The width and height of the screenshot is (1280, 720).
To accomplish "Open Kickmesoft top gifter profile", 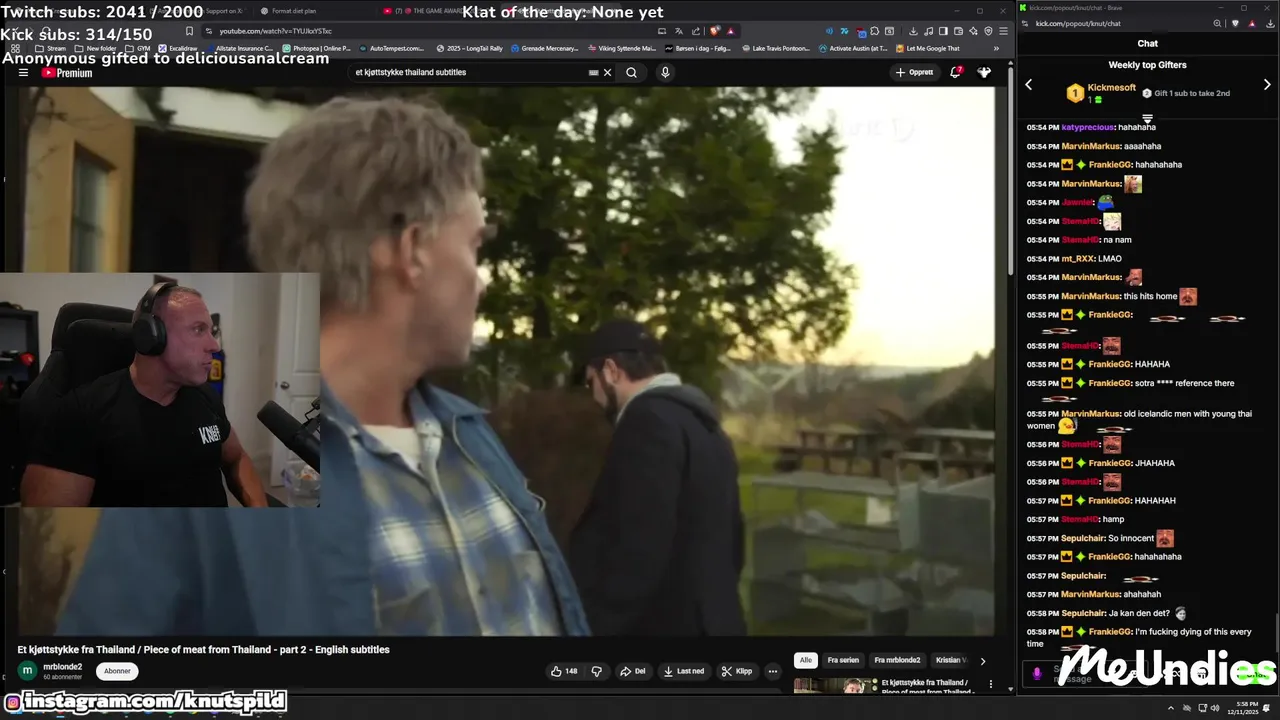I will (x=1112, y=87).
